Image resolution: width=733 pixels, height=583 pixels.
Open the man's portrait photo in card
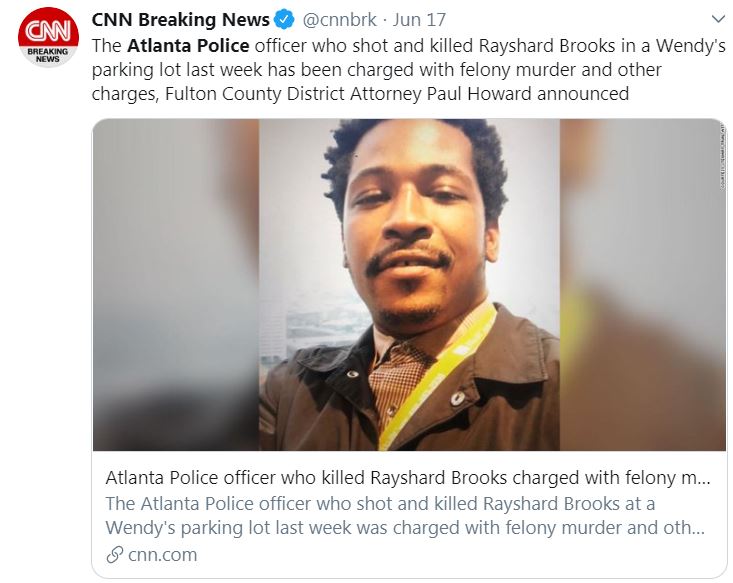click(409, 285)
